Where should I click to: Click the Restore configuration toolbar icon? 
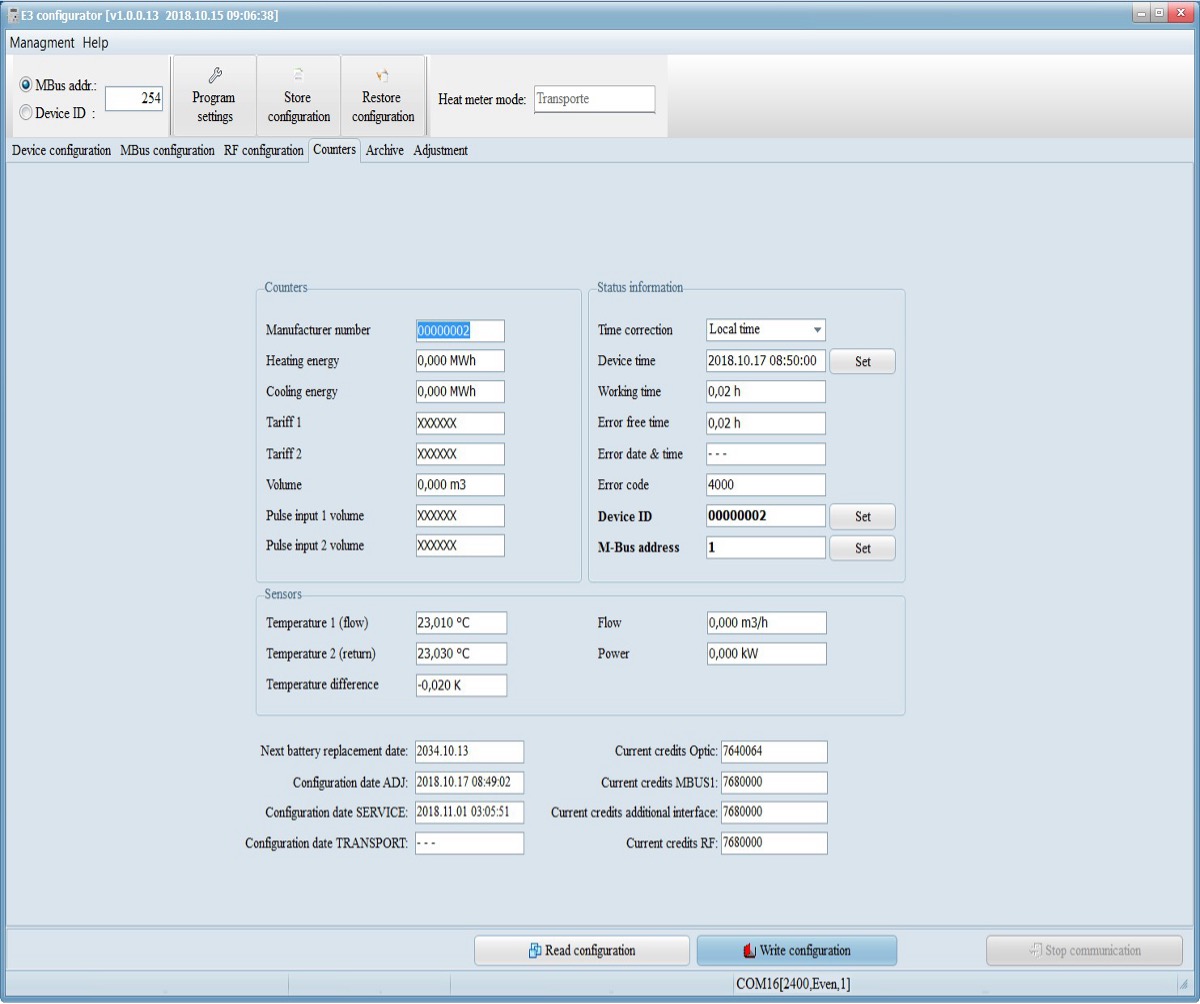382,76
